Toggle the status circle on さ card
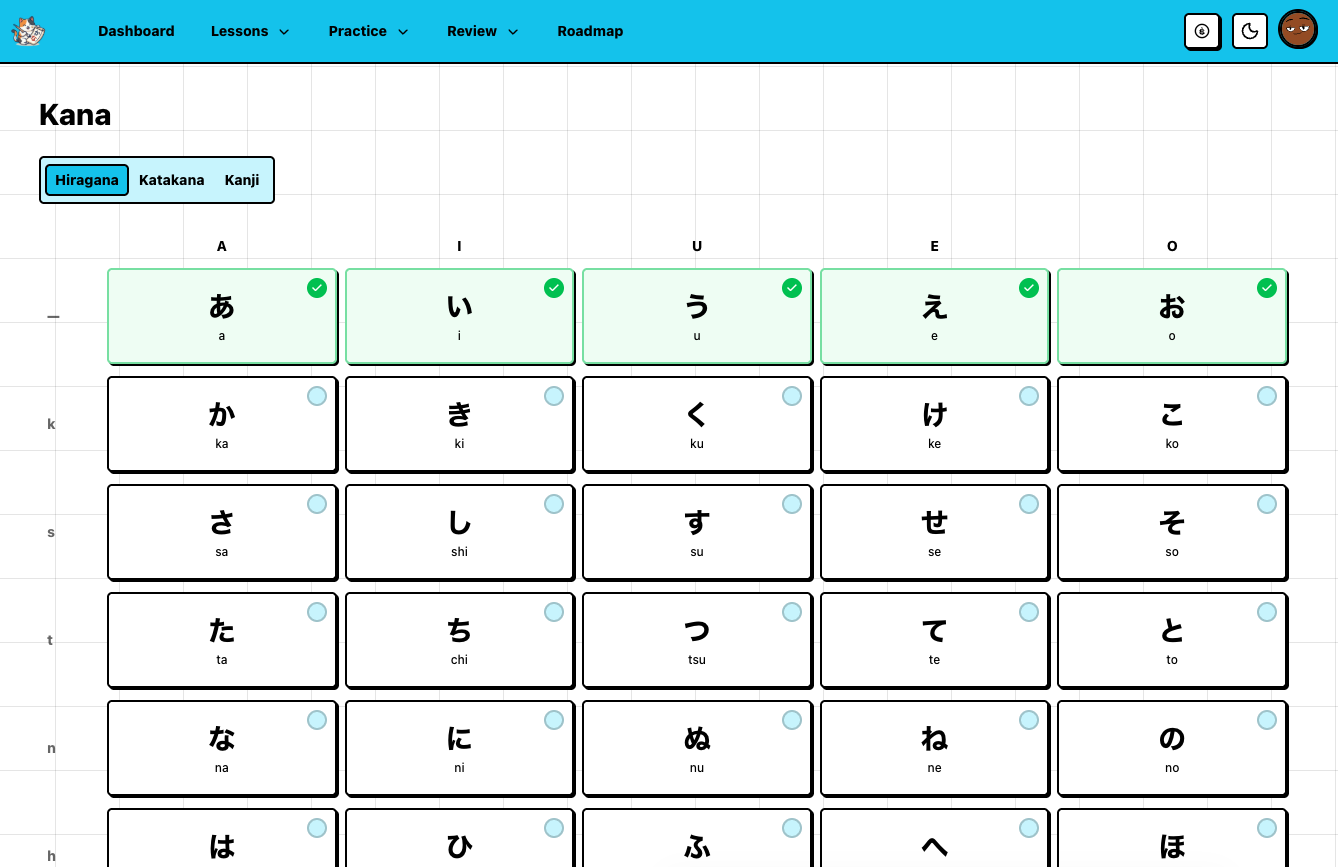The width and height of the screenshot is (1338, 867). (317, 504)
